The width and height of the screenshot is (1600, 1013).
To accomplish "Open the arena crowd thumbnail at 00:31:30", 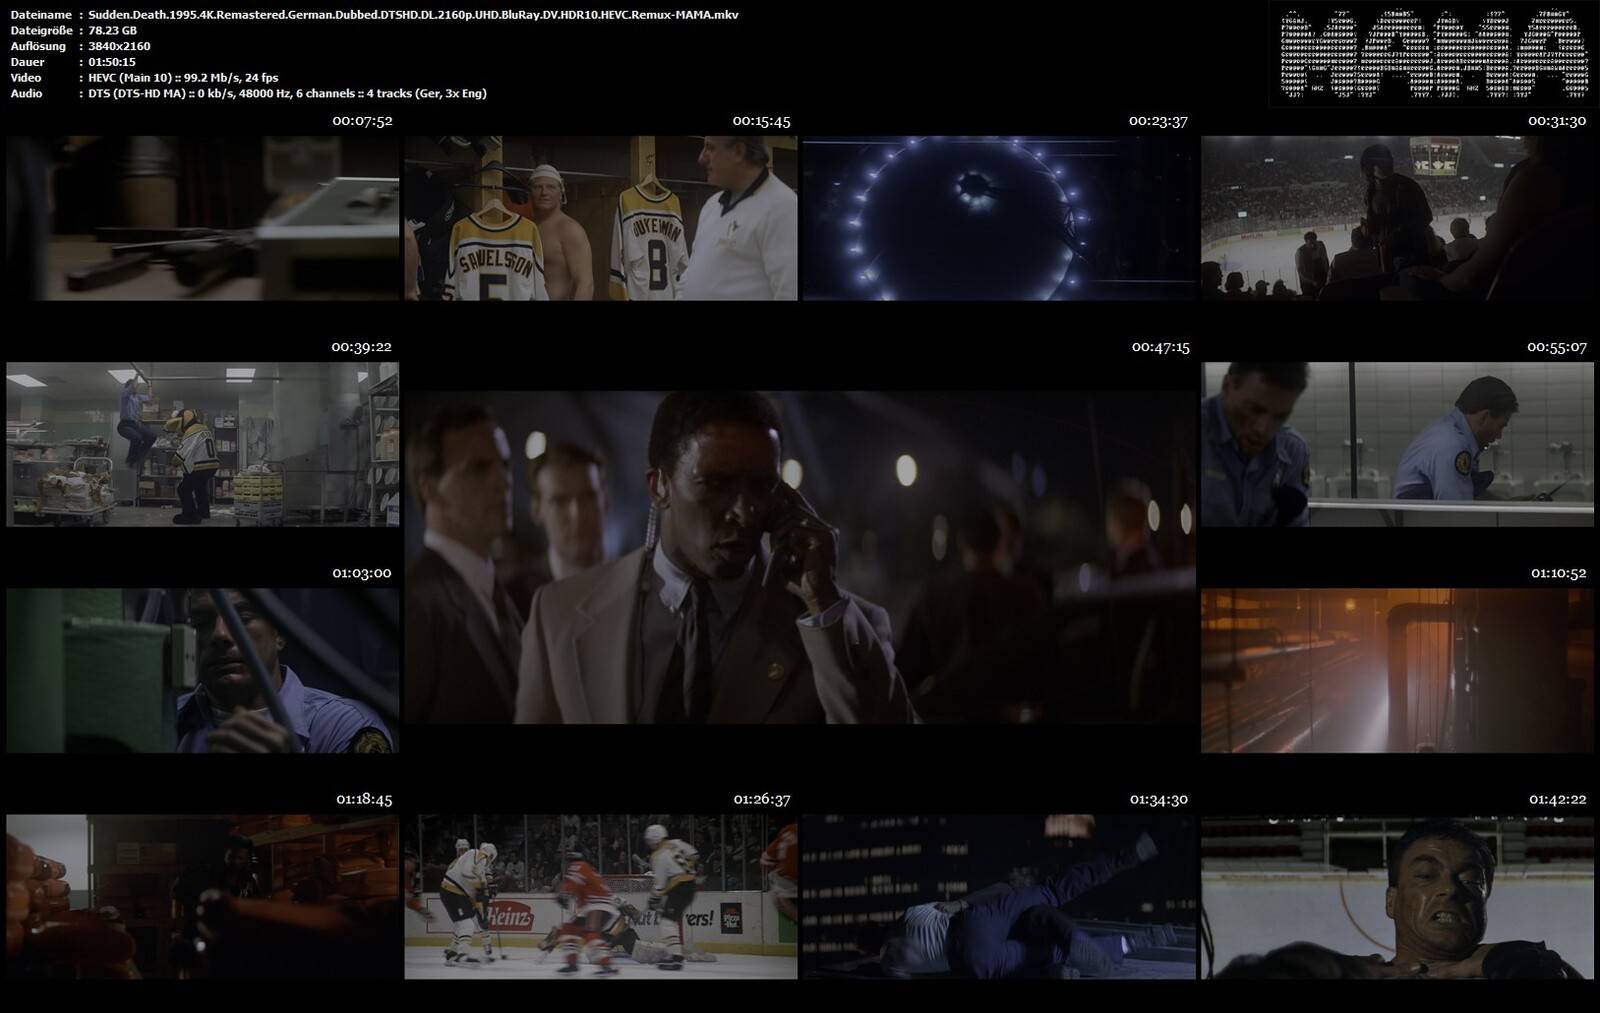I will (1397, 218).
